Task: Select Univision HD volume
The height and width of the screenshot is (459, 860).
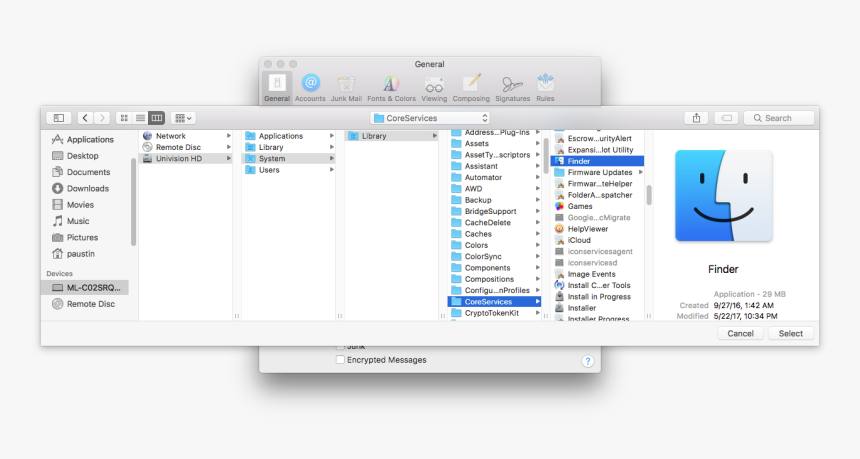Action: pos(186,158)
